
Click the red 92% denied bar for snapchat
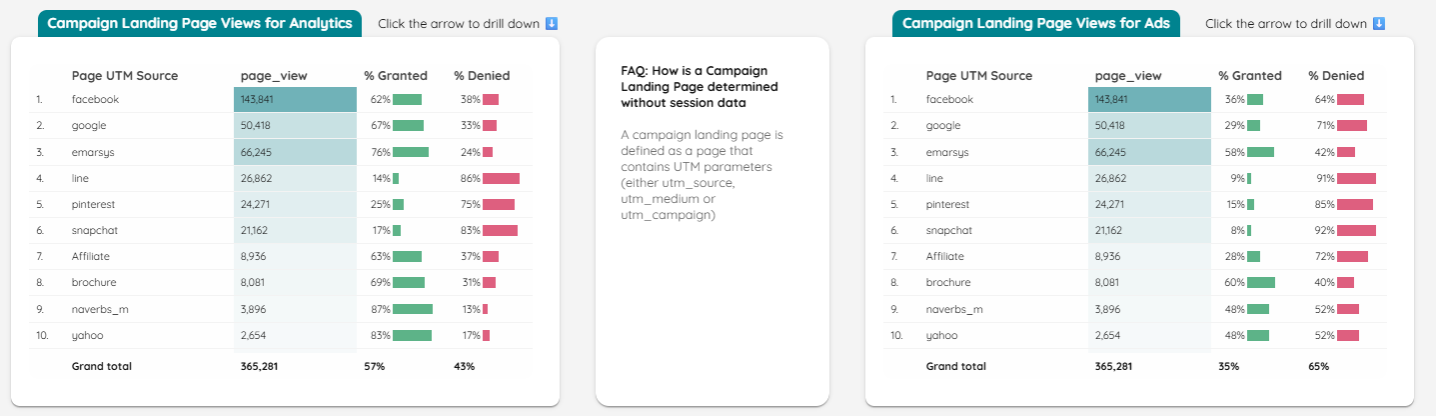(x=1356, y=230)
